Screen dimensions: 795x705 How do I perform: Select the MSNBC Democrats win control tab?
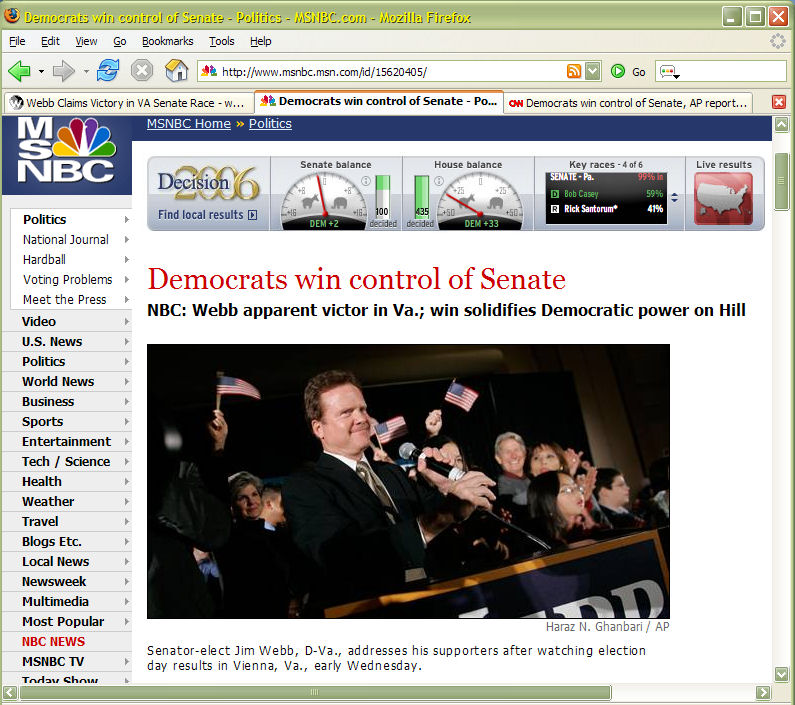coord(378,101)
